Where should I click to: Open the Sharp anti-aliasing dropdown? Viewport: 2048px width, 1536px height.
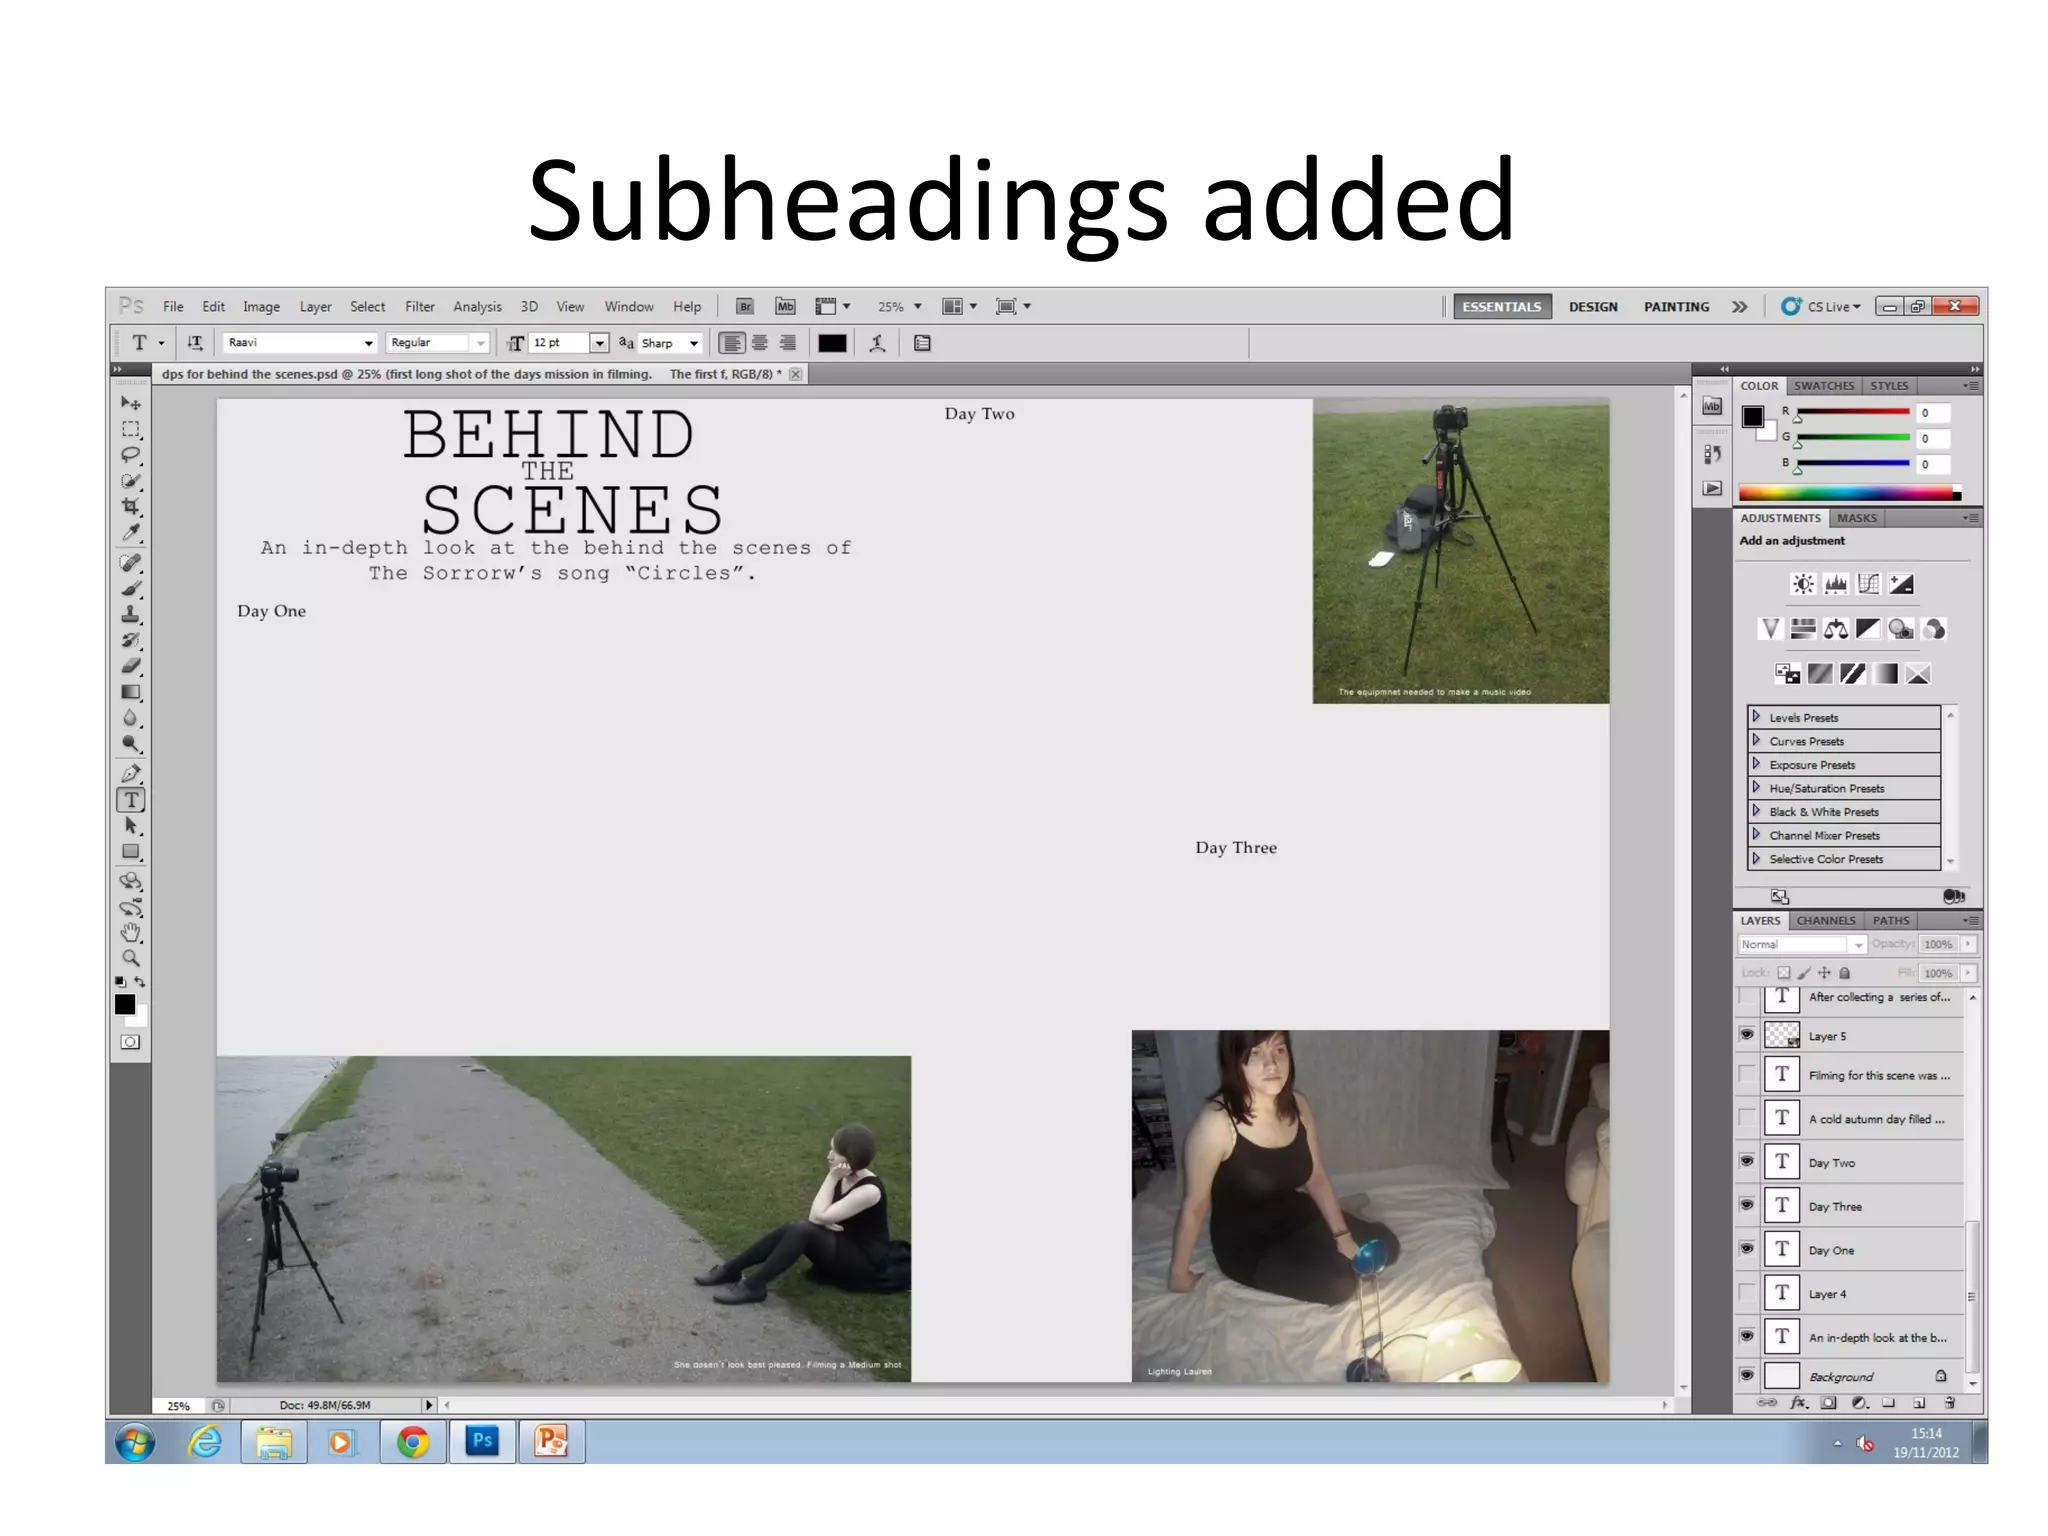[x=693, y=343]
